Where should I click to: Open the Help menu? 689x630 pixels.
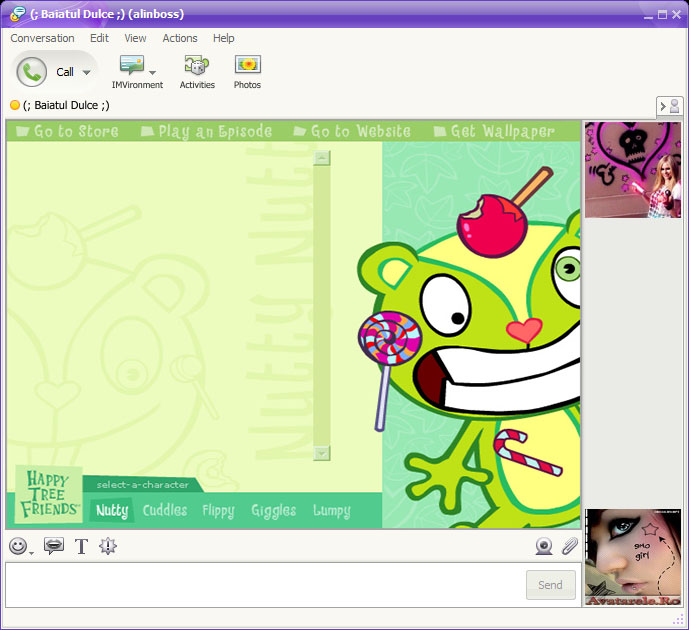(224, 38)
